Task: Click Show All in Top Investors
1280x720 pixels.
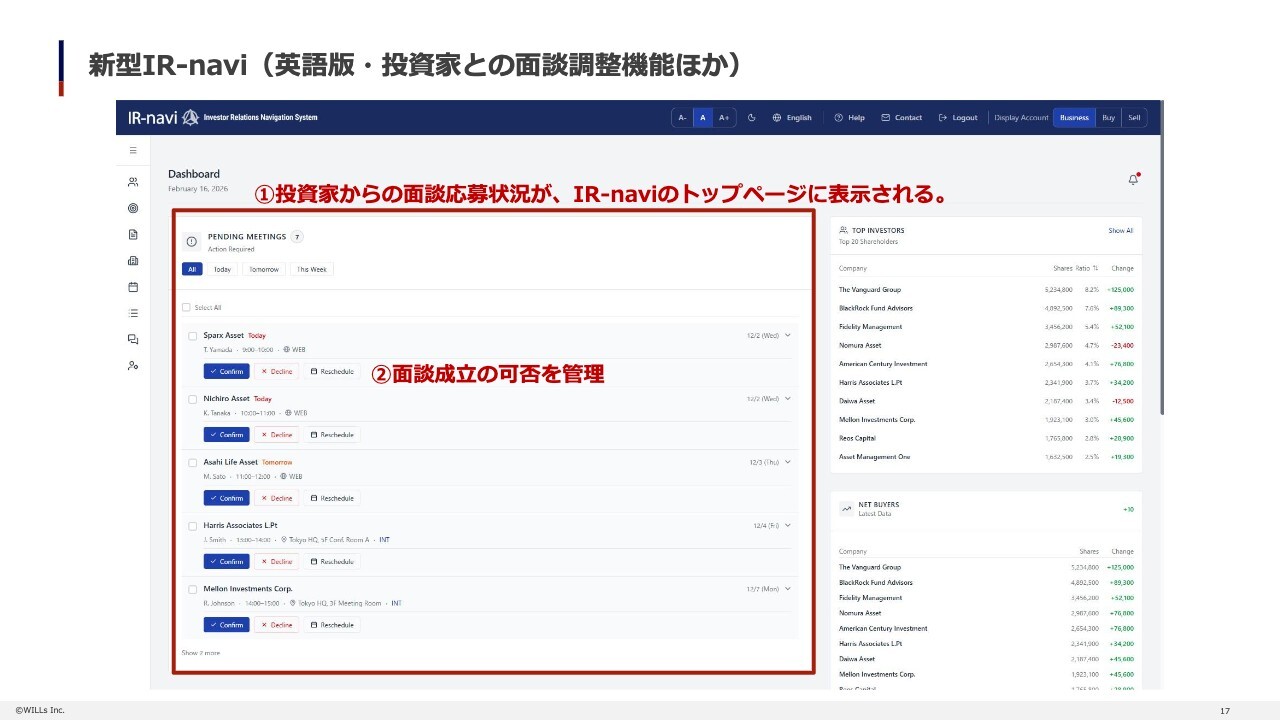Action: [1120, 231]
